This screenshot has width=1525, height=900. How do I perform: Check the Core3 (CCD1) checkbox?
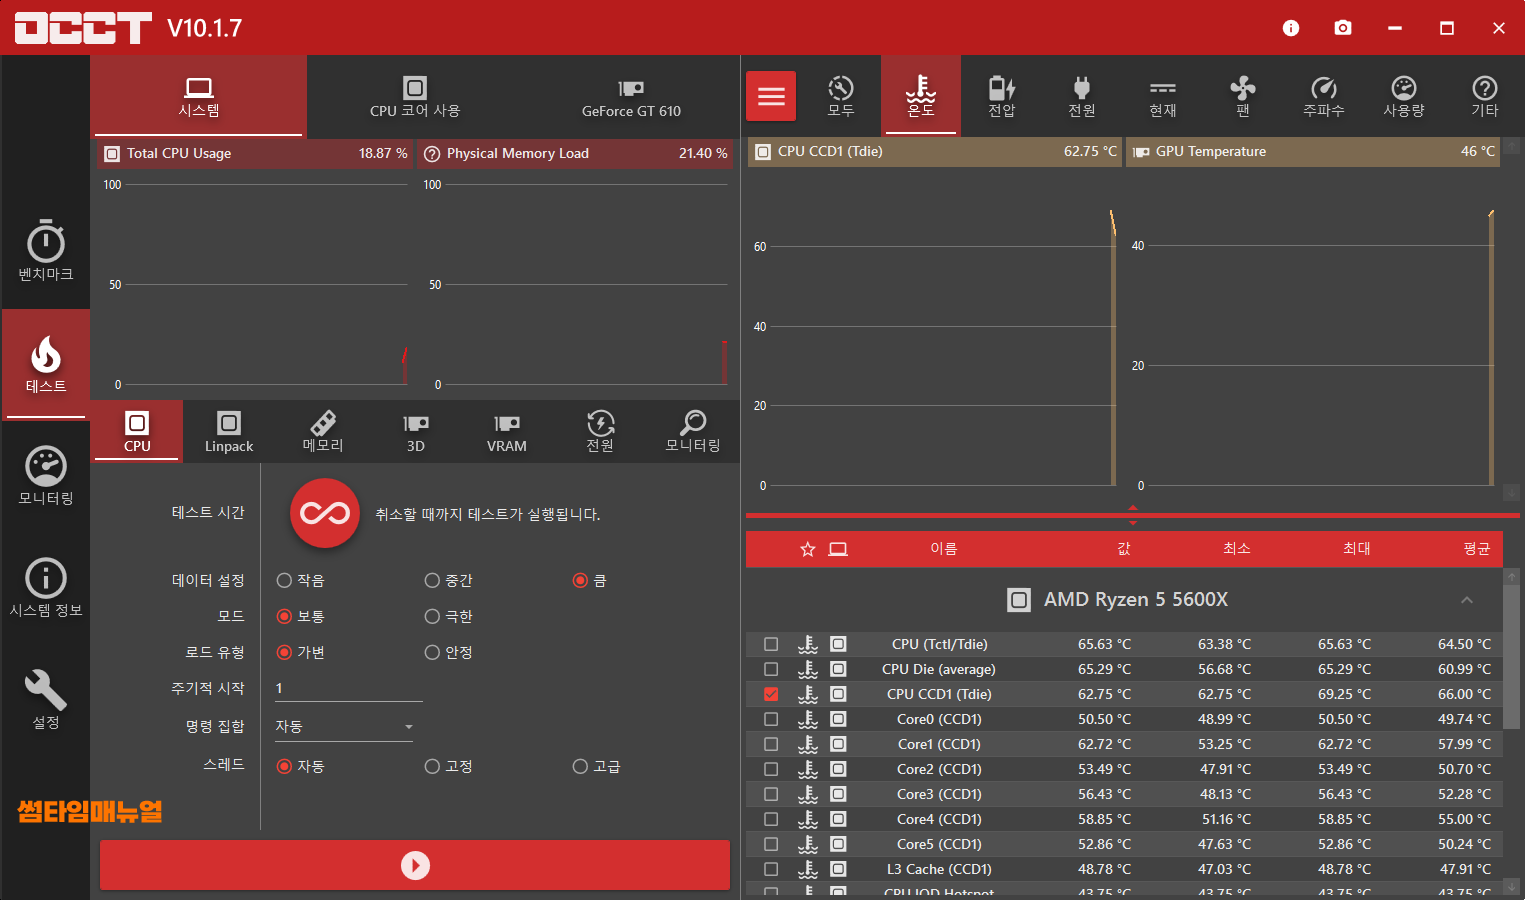pos(771,794)
